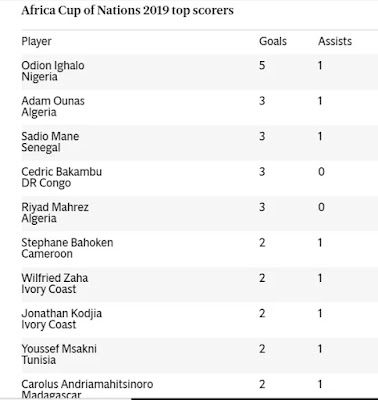378x400 pixels.
Task: Select Adam Ounas player name
Action: 53,101
